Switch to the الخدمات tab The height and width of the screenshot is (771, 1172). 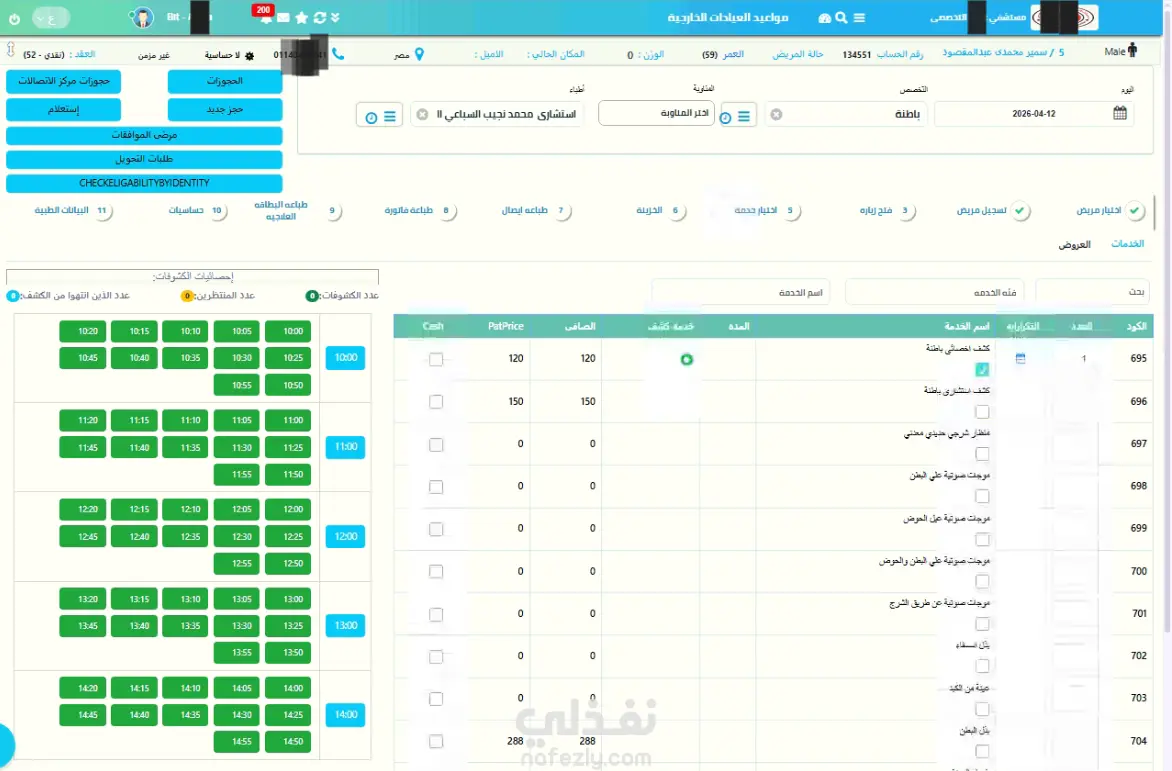[x=1127, y=244]
